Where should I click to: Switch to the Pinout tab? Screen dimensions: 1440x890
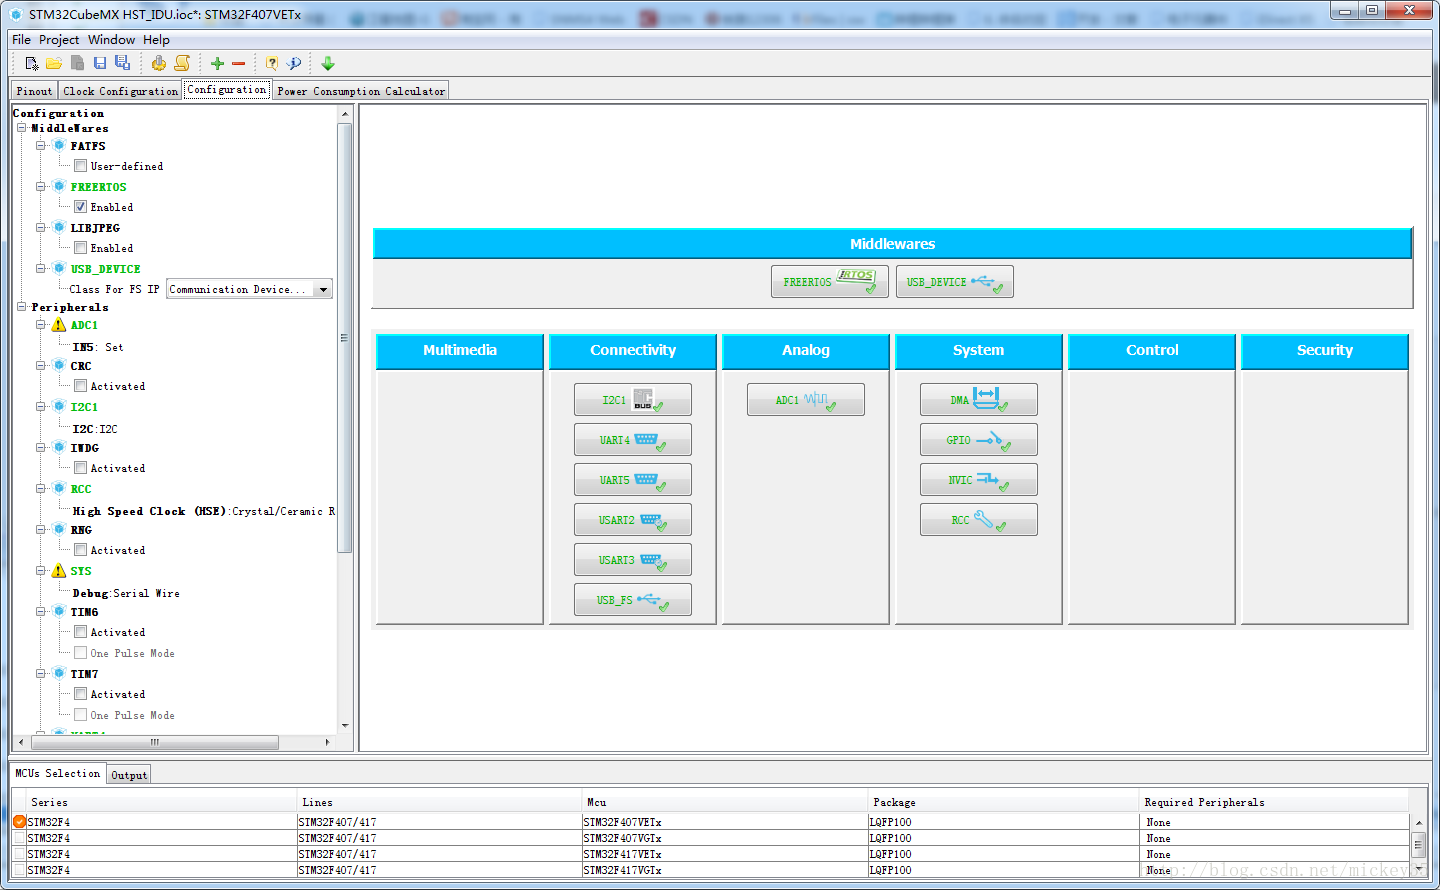(x=34, y=91)
